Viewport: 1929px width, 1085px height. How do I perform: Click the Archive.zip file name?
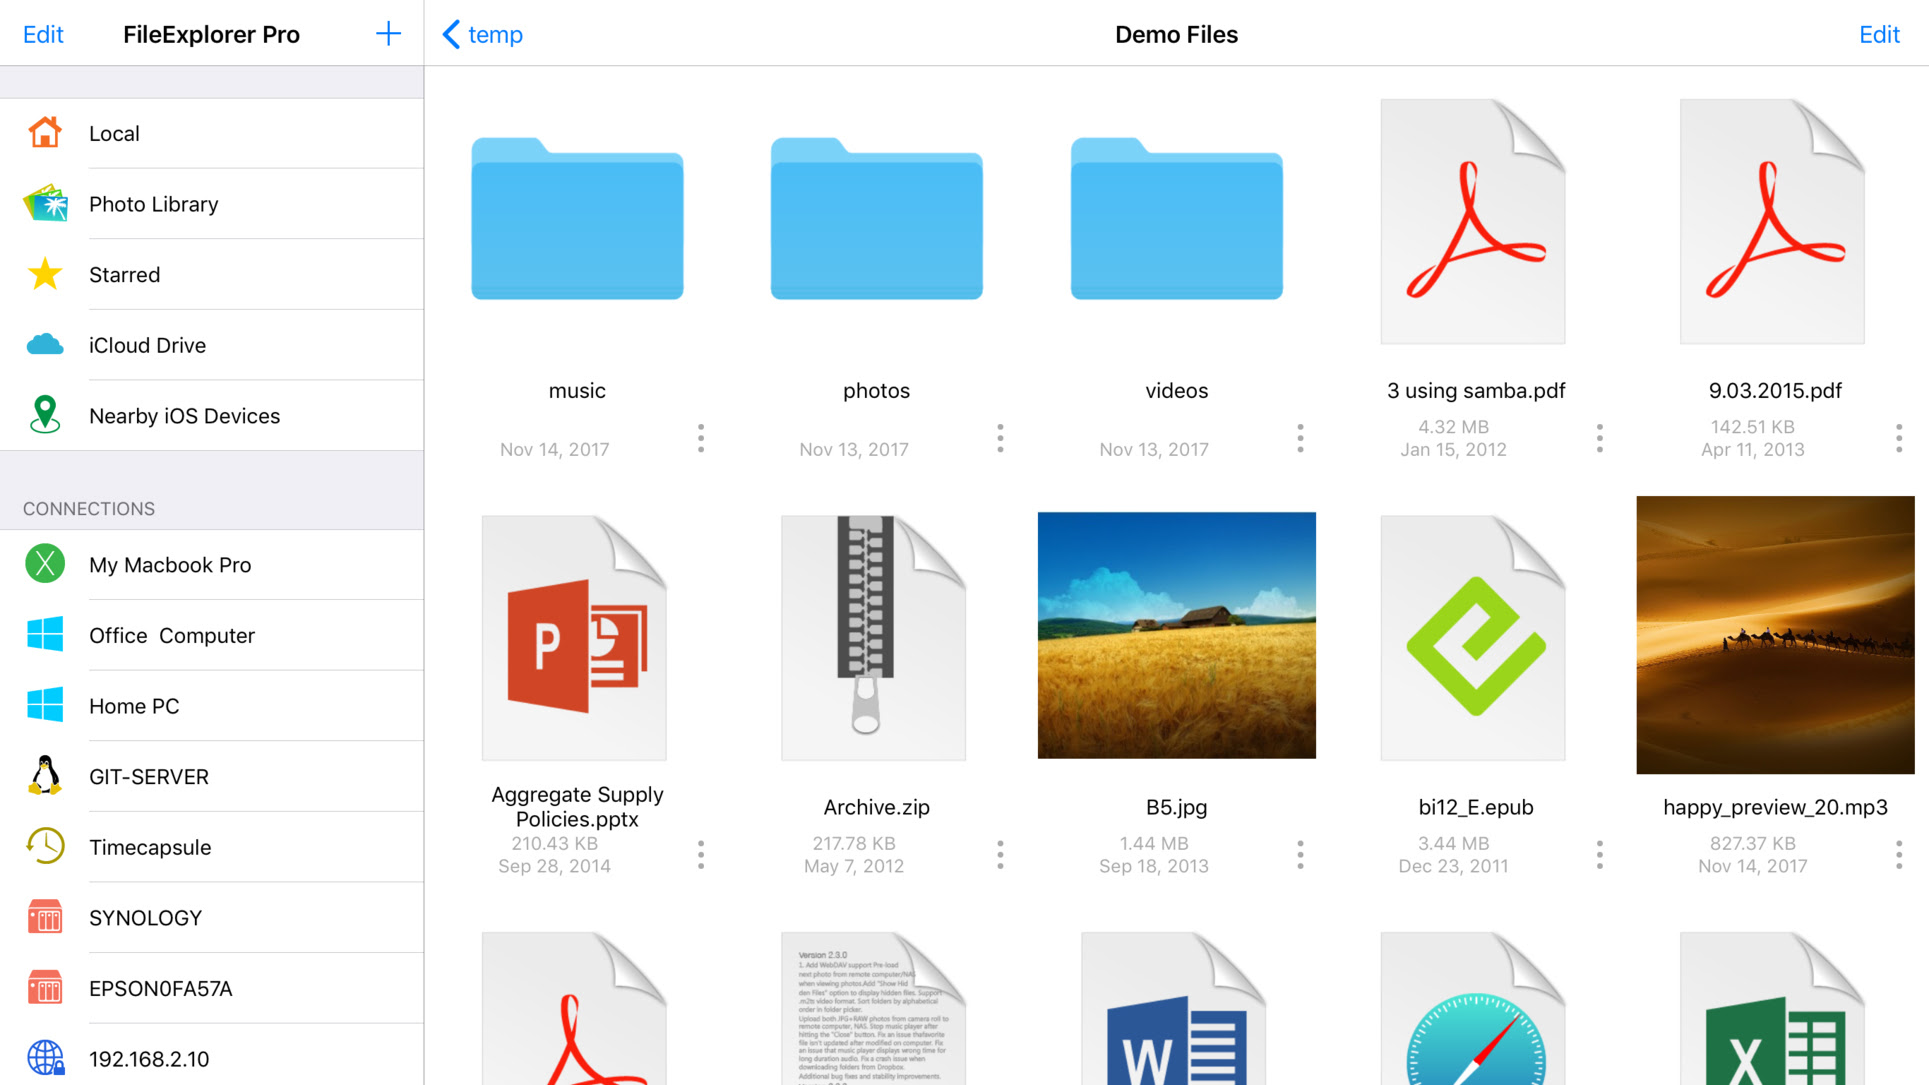click(x=876, y=807)
